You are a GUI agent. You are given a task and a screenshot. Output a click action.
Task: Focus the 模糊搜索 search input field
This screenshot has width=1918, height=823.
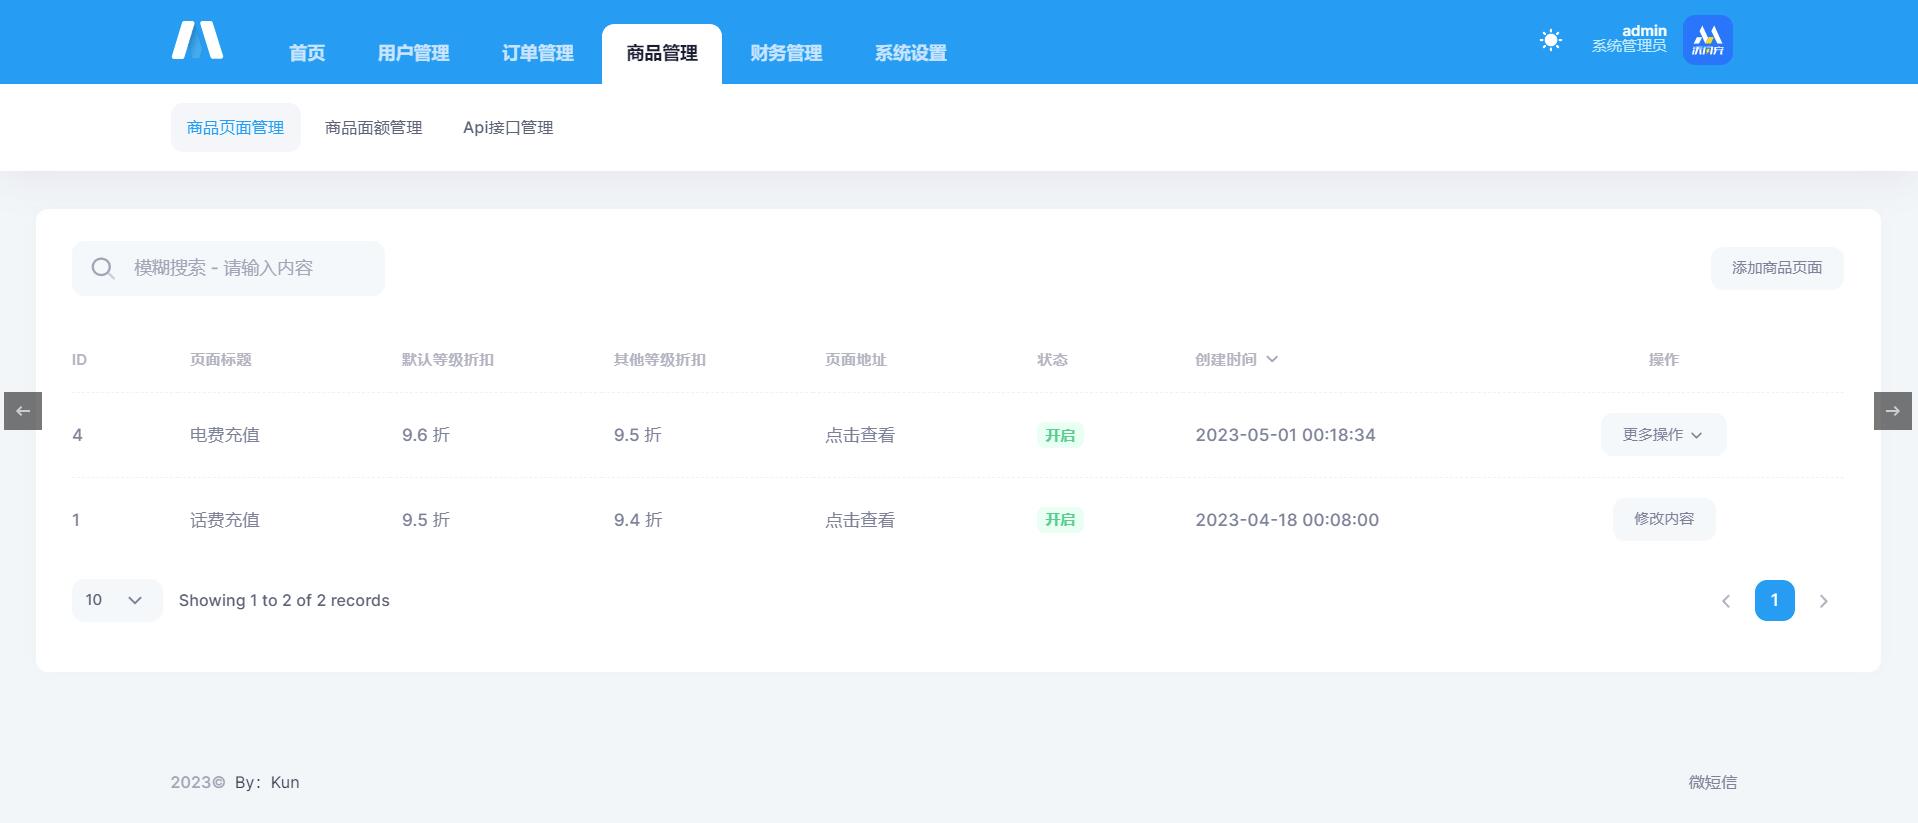250,268
